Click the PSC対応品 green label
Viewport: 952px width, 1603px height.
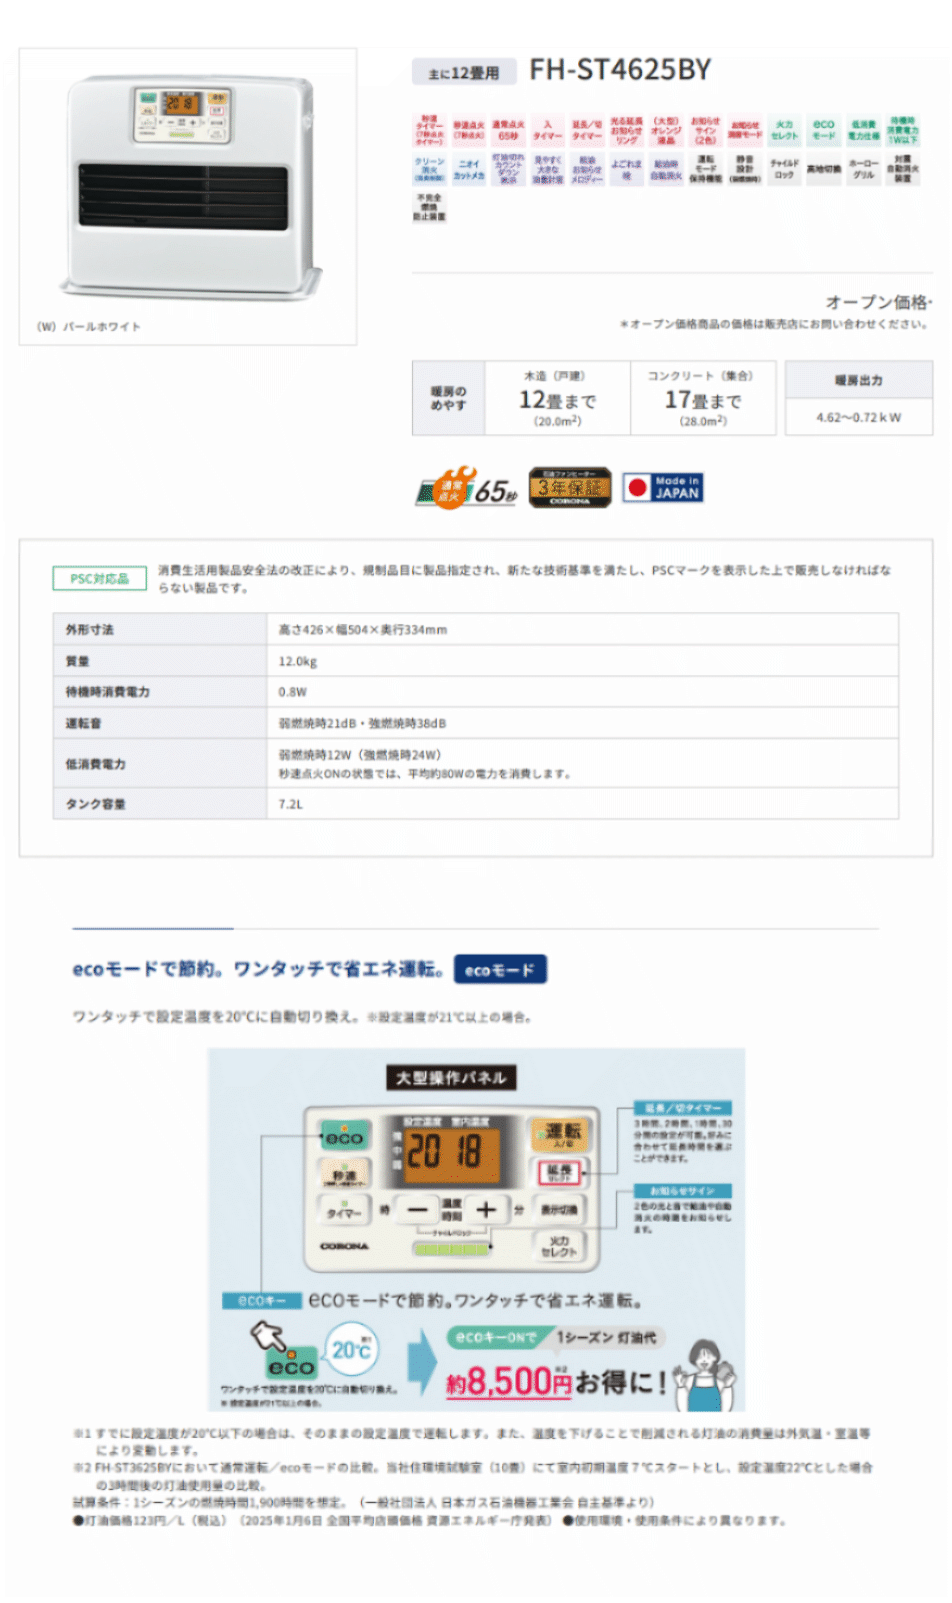click(x=99, y=579)
